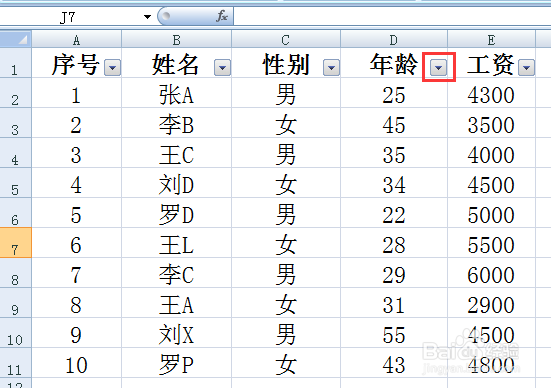Click the 性别 header cell text
Screen dimensions: 551x388
point(286,65)
